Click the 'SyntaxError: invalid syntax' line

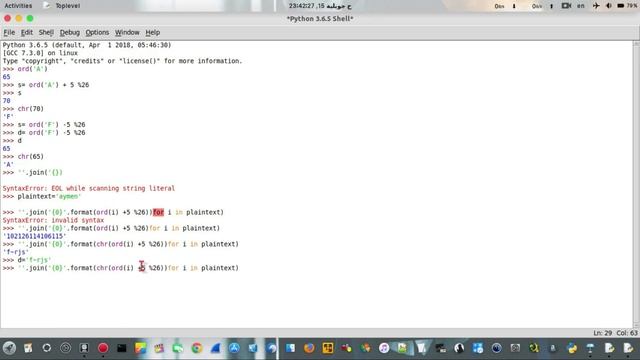[53, 220]
